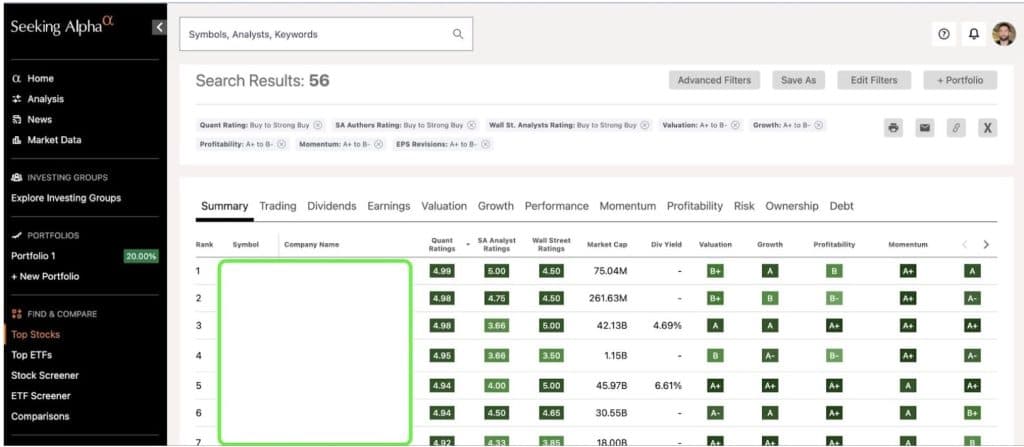Screen dimensions: 1024x447
Task: Open the help question mark icon
Action: click(x=944, y=35)
